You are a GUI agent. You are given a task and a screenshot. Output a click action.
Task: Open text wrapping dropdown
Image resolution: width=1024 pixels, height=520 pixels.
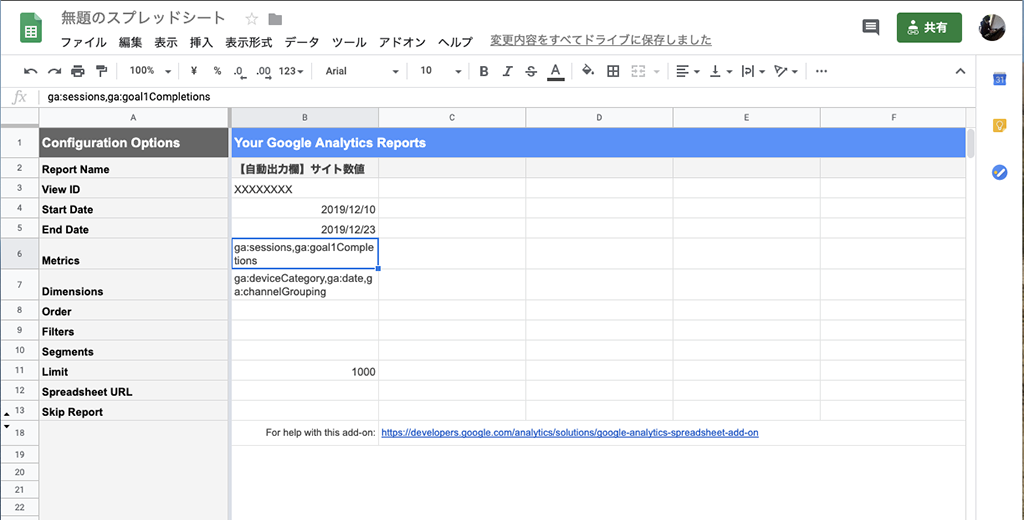click(x=753, y=71)
